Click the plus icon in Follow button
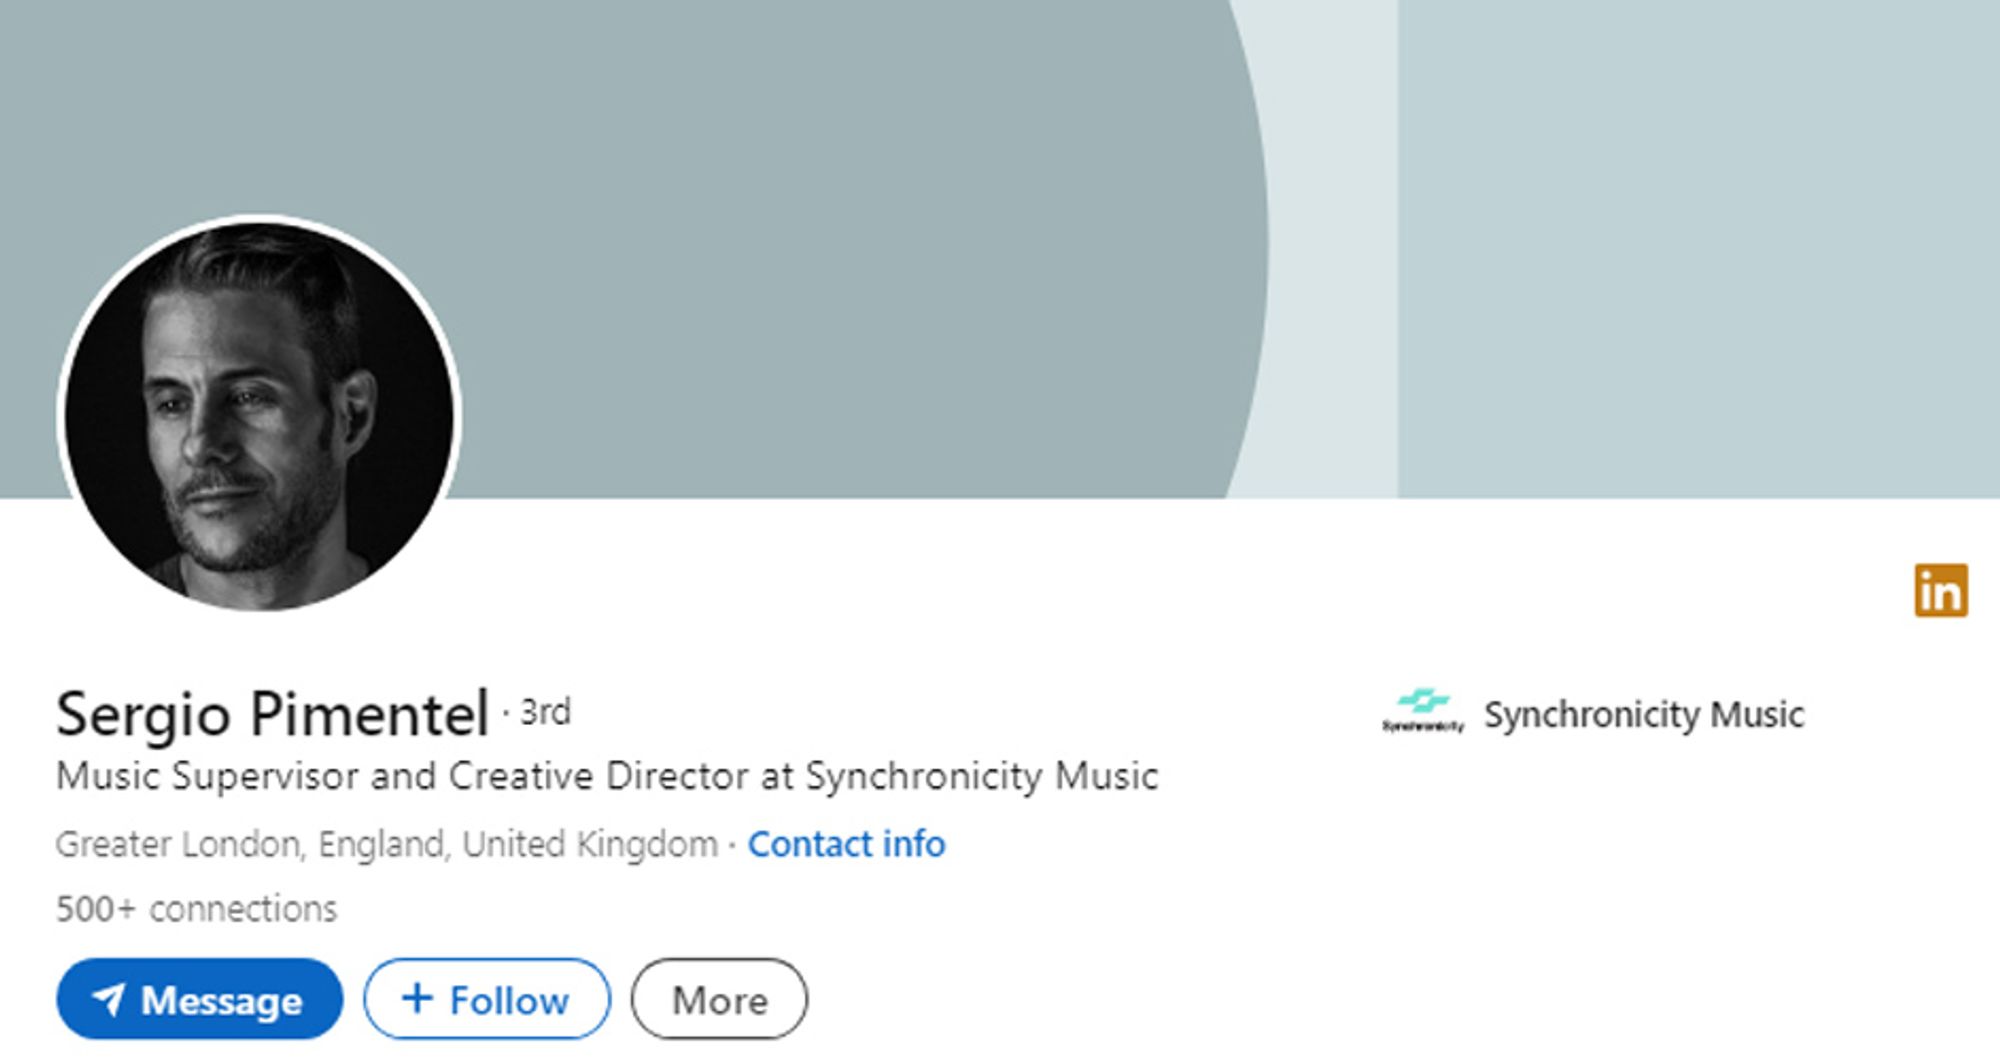The height and width of the screenshot is (1062, 2000). click(417, 997)
